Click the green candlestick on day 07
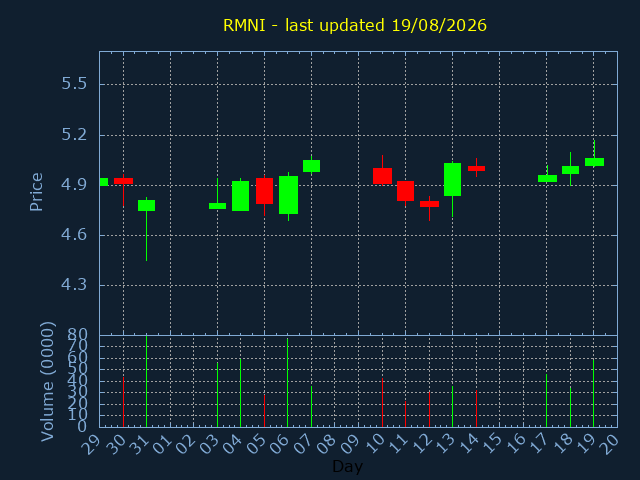Screen dimensions: 640x480 coord(311,166)
